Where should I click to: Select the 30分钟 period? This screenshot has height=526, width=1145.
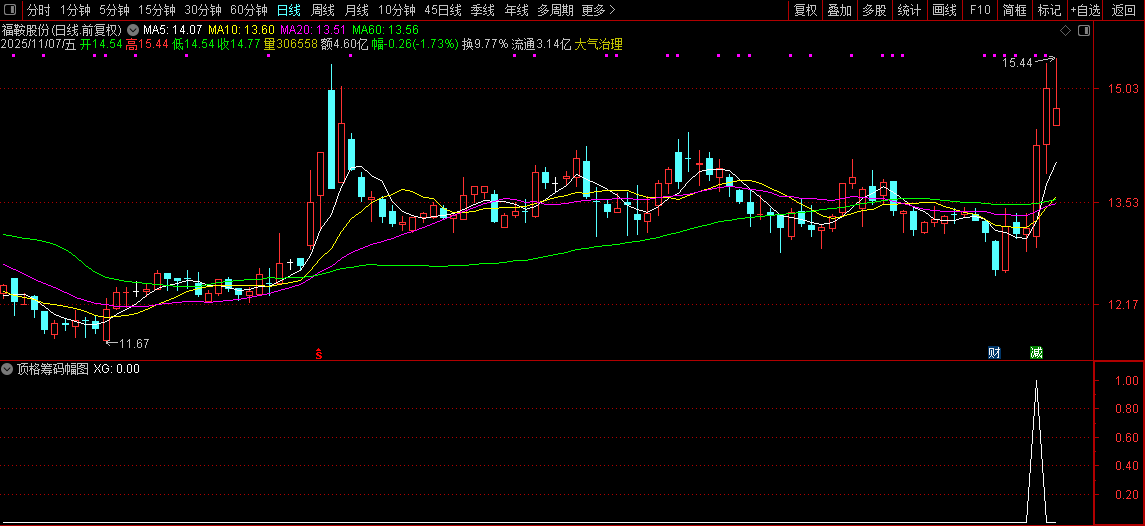tap(203, 10)
